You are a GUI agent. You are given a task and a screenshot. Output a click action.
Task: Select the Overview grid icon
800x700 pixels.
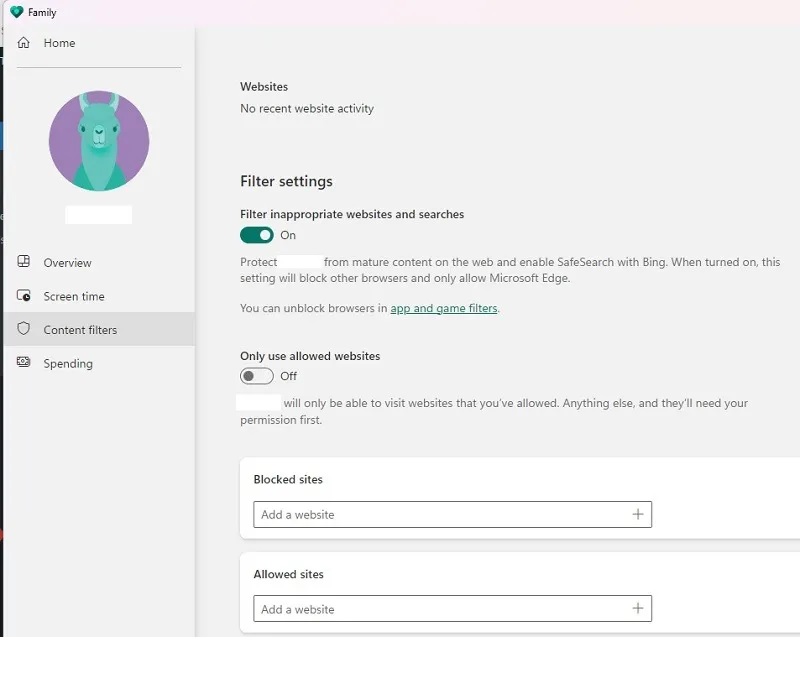(x=24, y=262)
